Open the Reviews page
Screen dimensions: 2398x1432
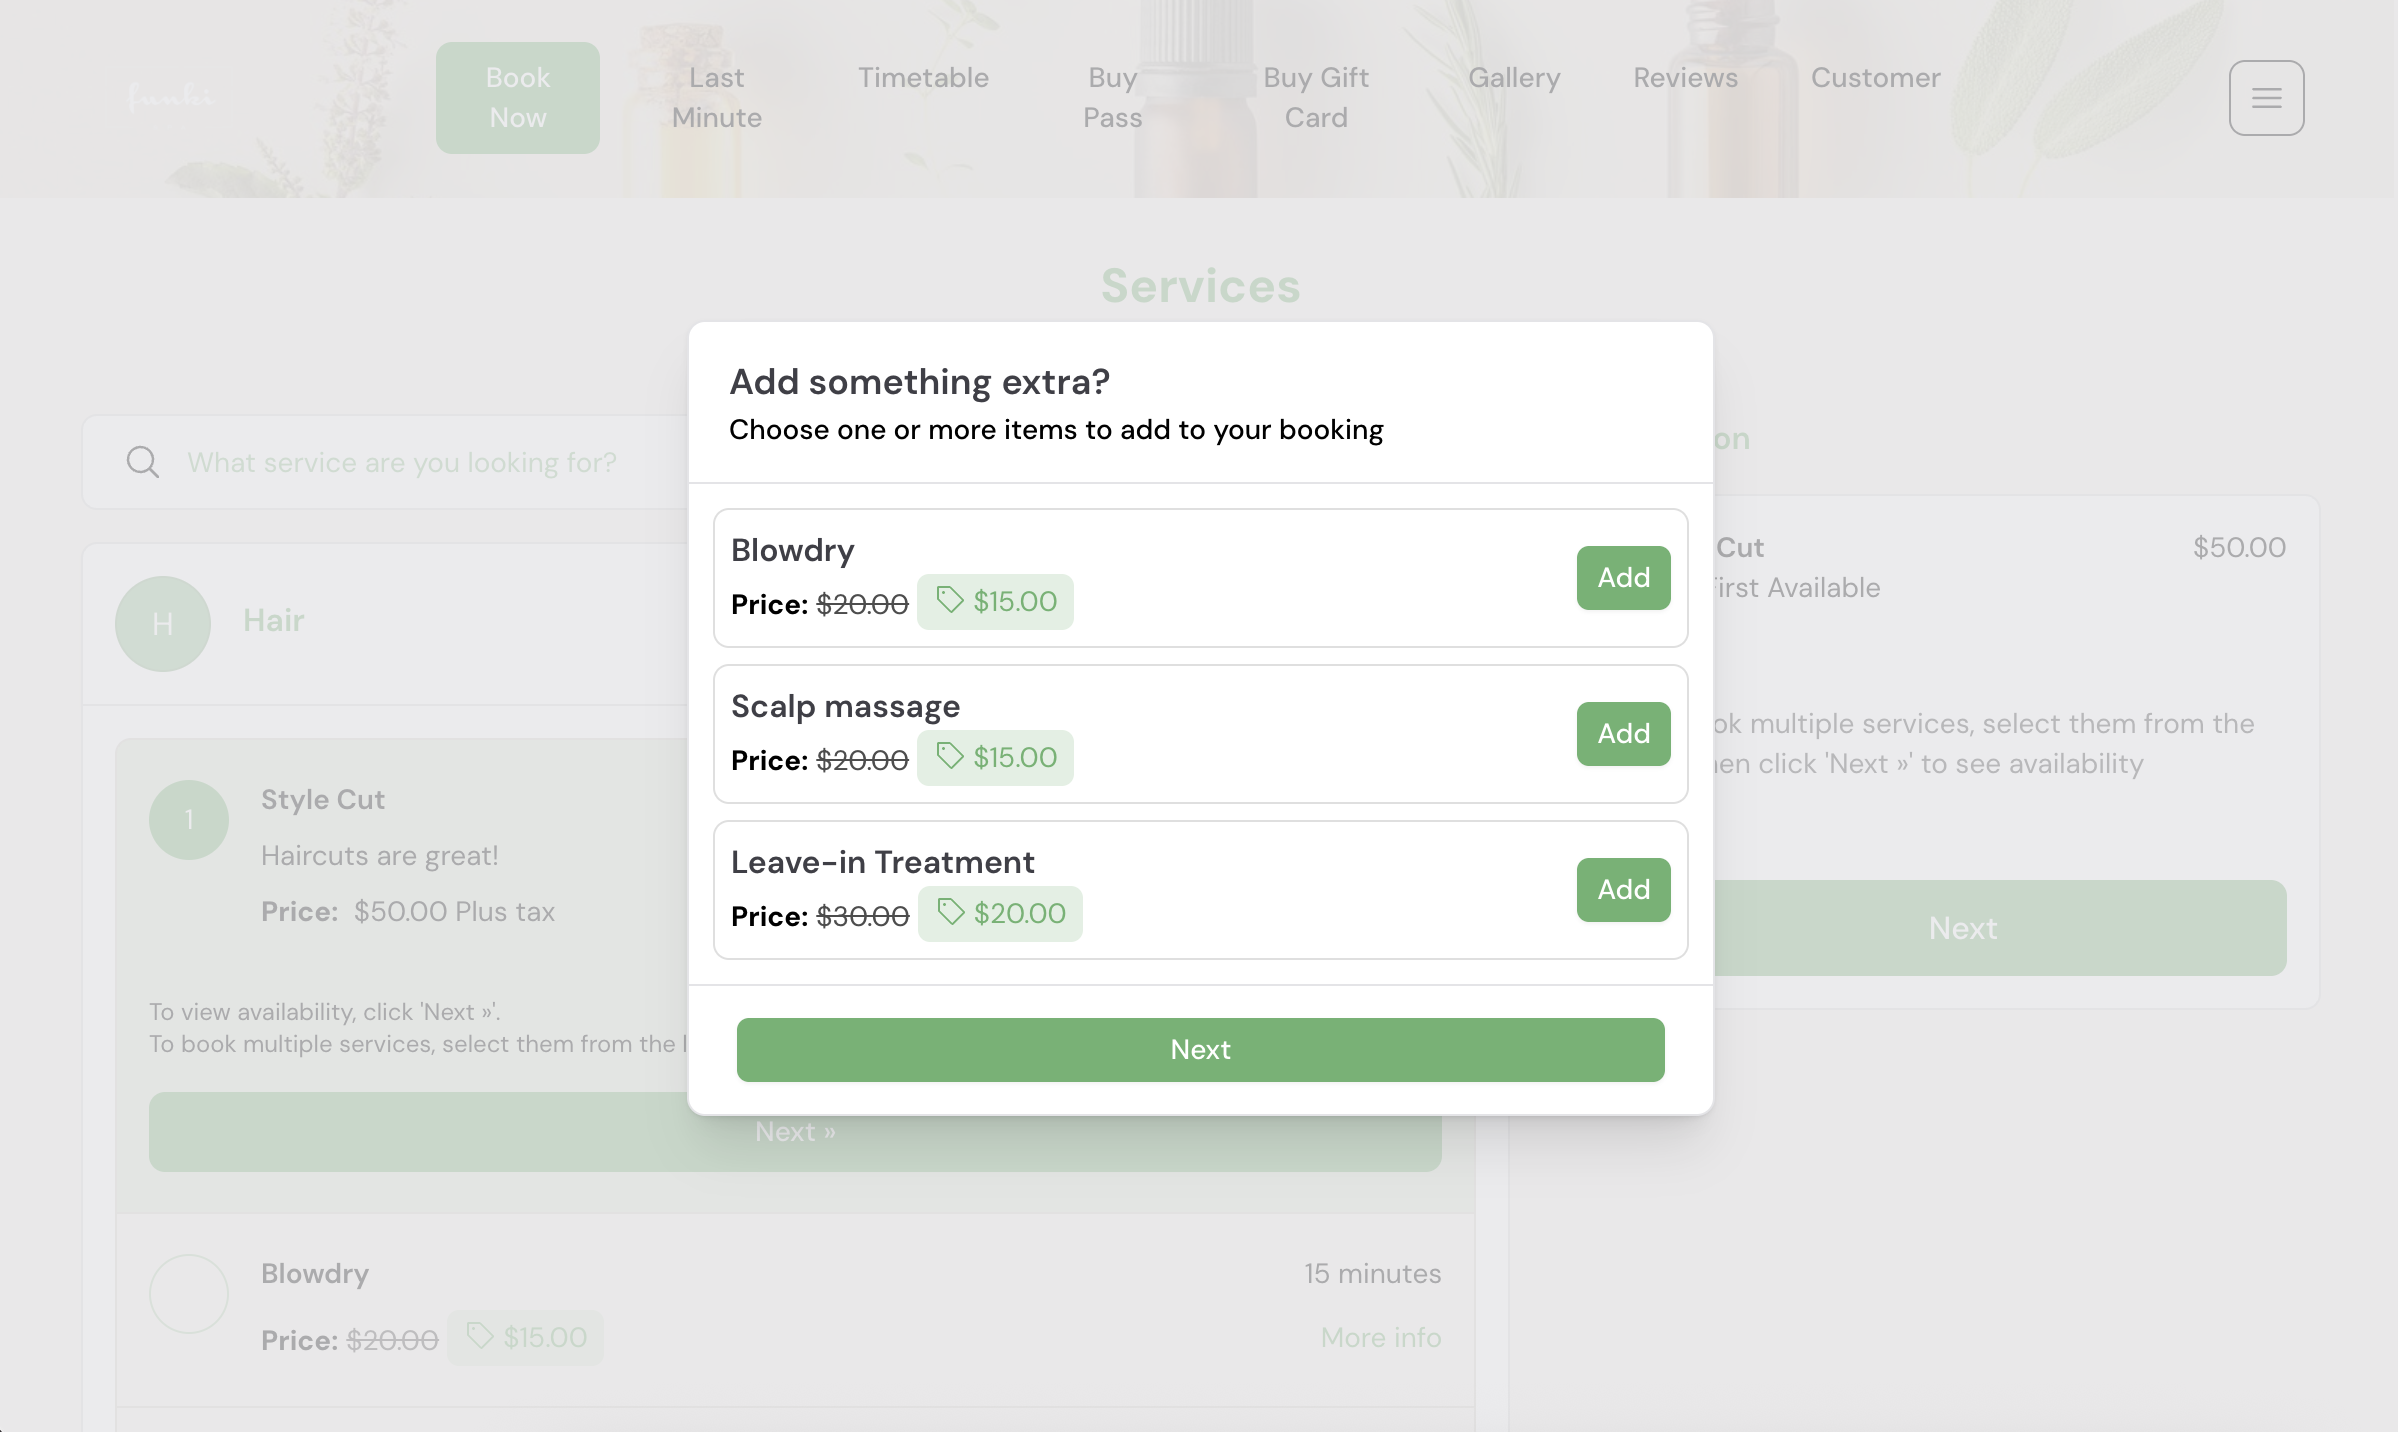[x=1685, y=78]
